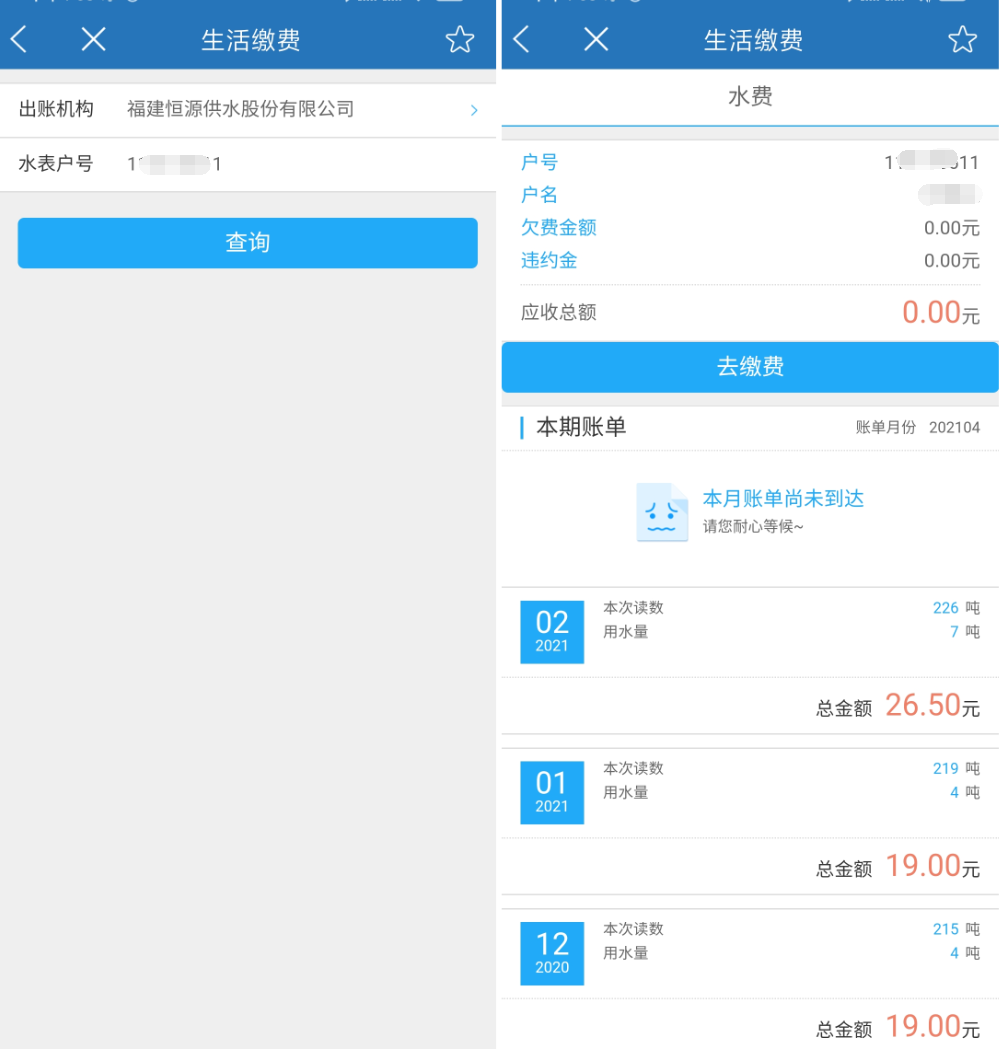The height and width of the screenshot is (1056, 1001).
Task: Tap the sad-face bill not arrived icon
Action: tap(662, 512)
